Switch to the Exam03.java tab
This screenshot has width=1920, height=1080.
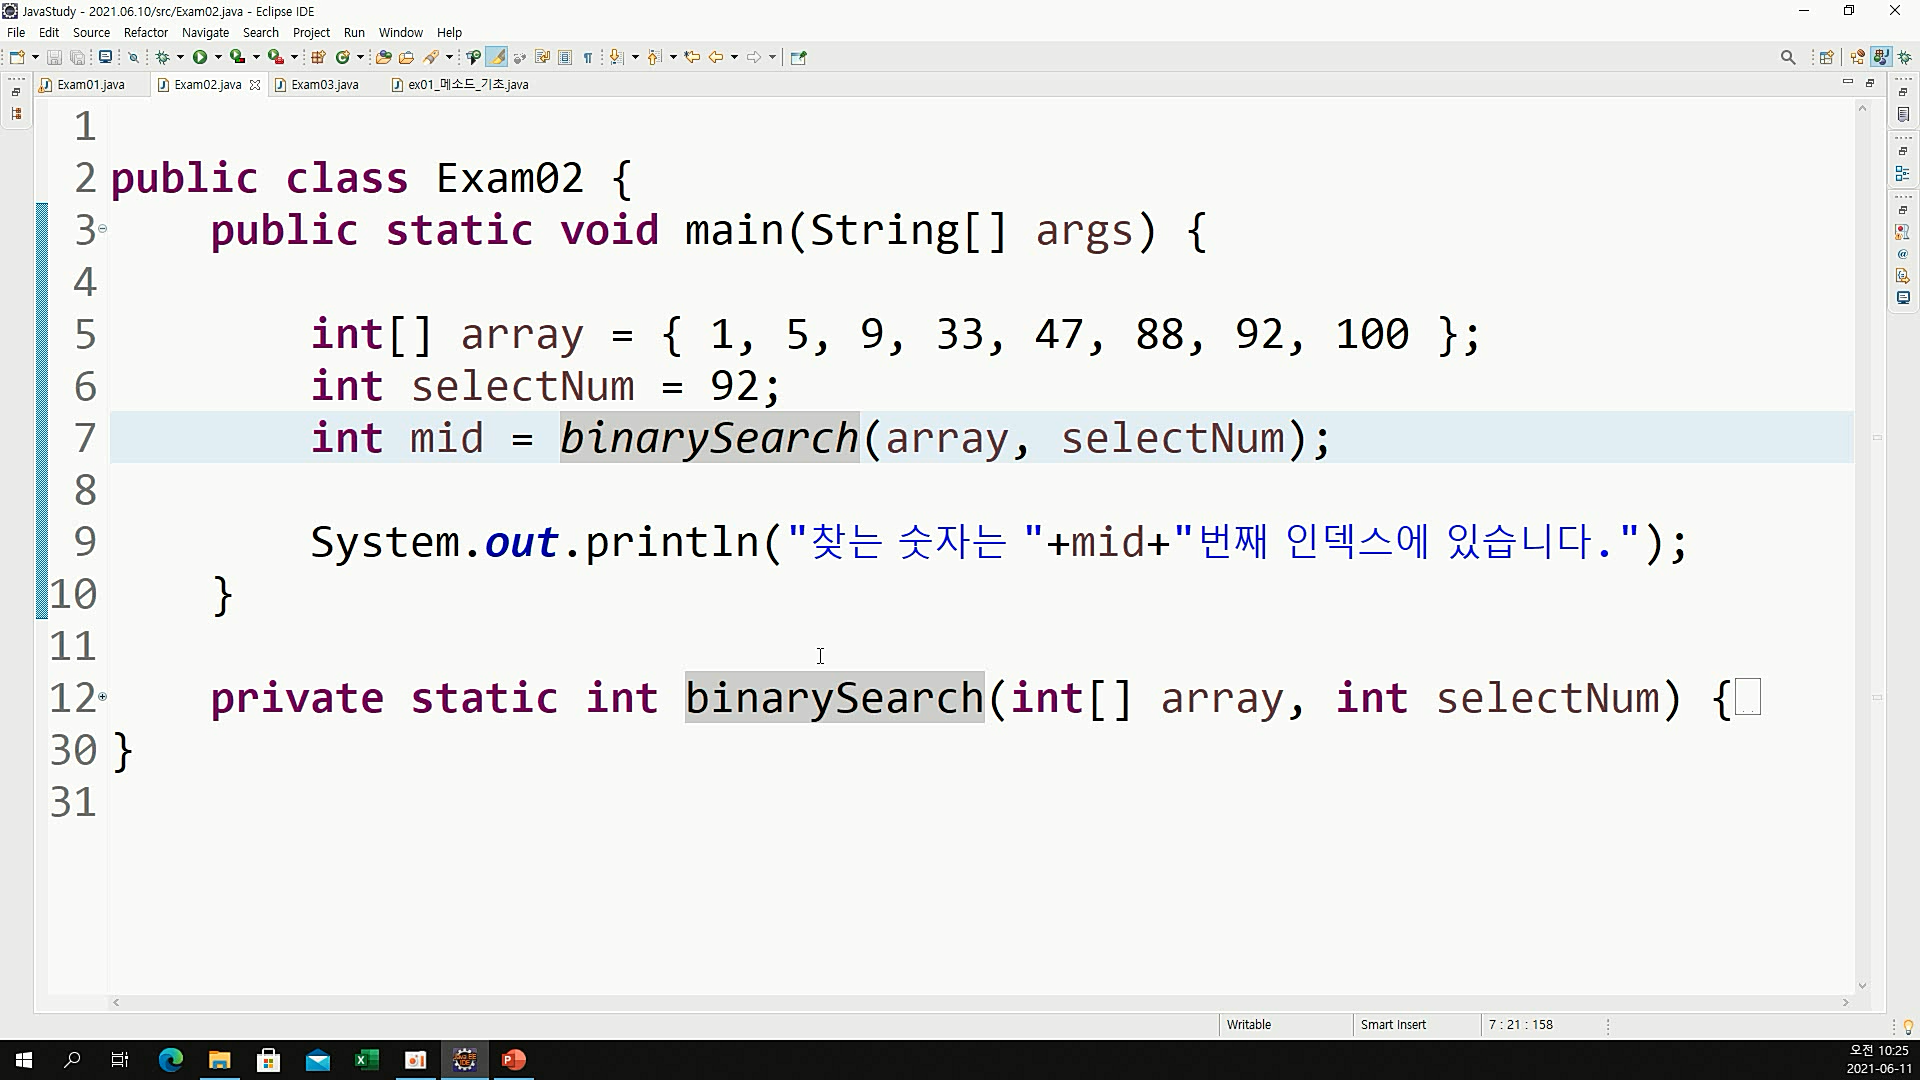pos(324,85)
